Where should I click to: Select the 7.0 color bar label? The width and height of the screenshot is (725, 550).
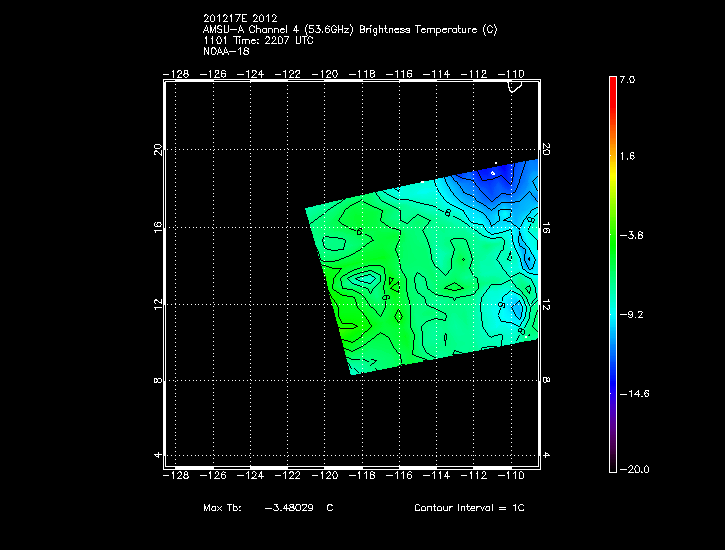[x=626, y=79]
